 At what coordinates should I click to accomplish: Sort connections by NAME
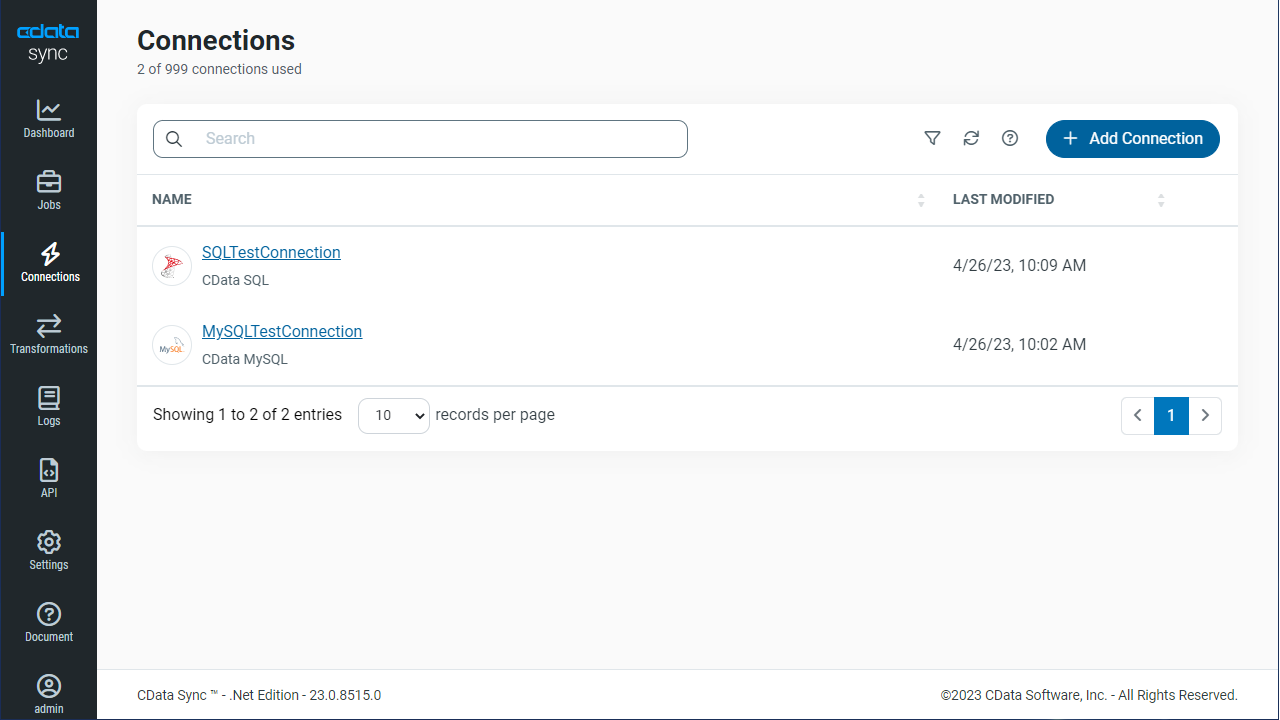coord(920,199)
